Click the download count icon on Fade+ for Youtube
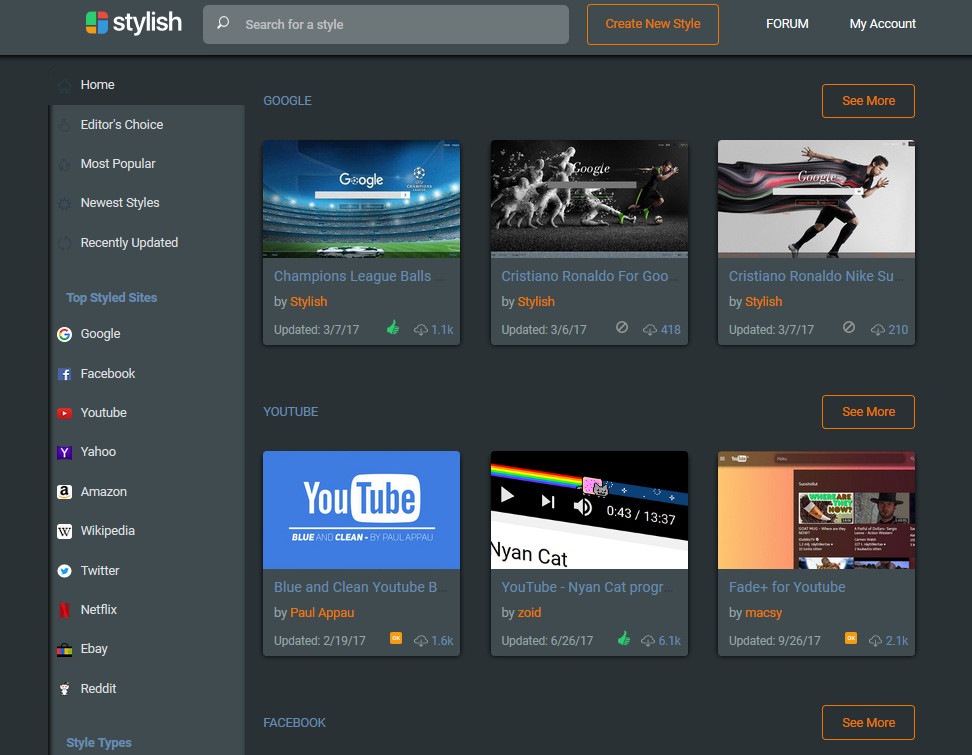972x755 pixels. pyautogui.click(x=875, y=640)
